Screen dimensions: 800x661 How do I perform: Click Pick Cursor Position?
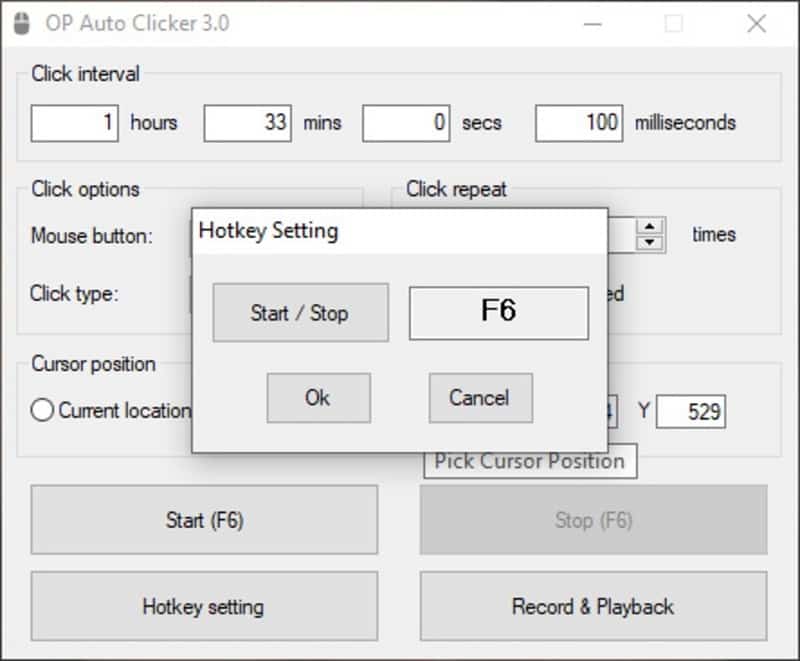tap(530, 461)
